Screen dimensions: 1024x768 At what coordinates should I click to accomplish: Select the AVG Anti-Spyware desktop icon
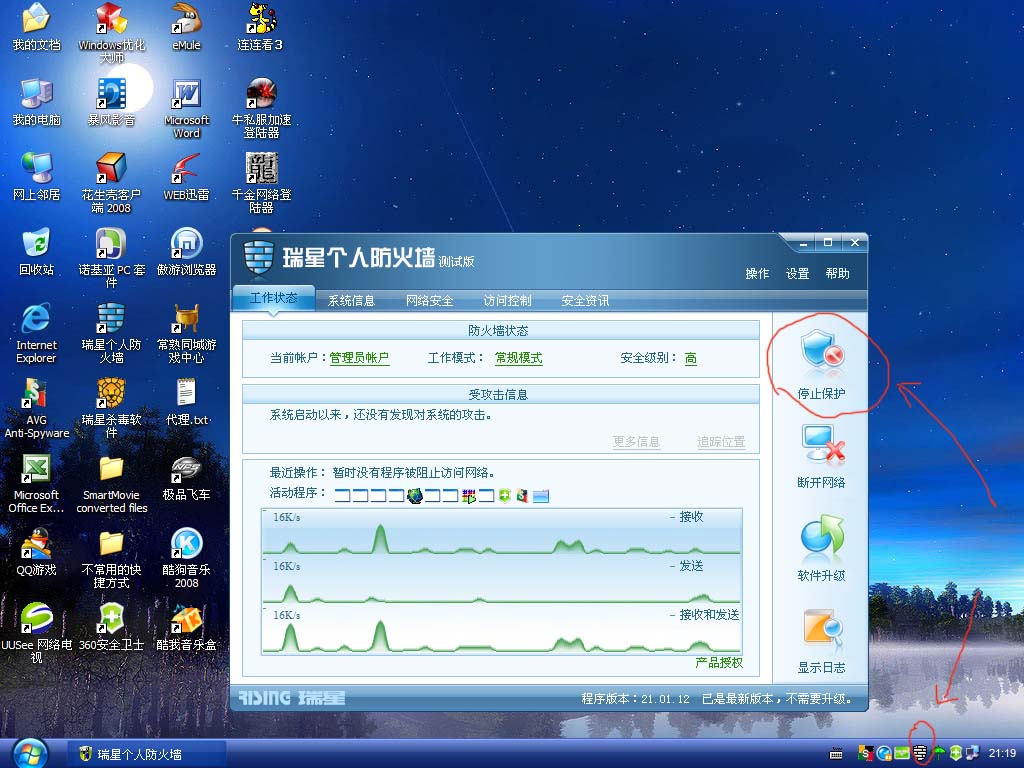[x=36, y=408]
